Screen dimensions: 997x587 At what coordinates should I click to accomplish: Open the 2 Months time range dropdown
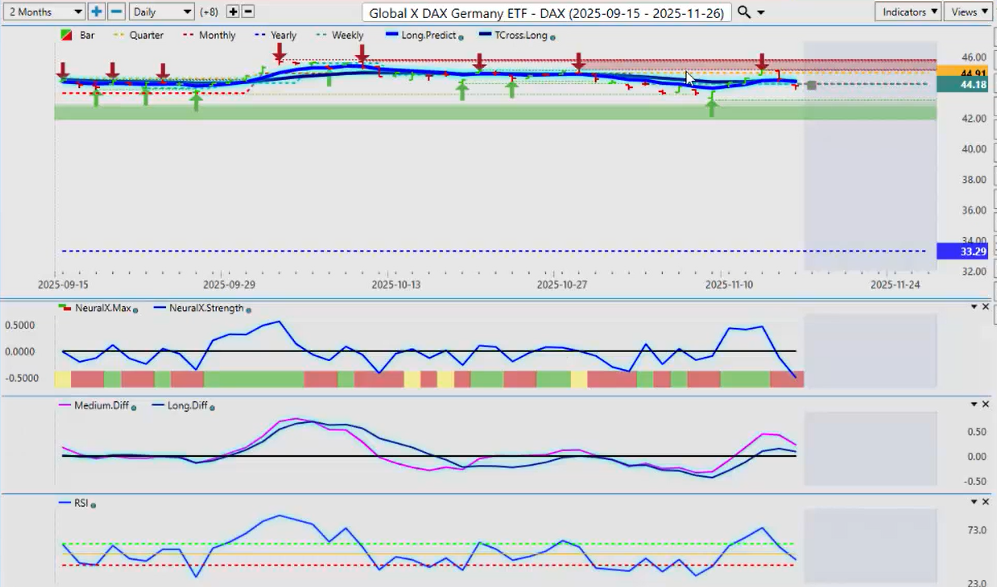click(x=43, y=12)
